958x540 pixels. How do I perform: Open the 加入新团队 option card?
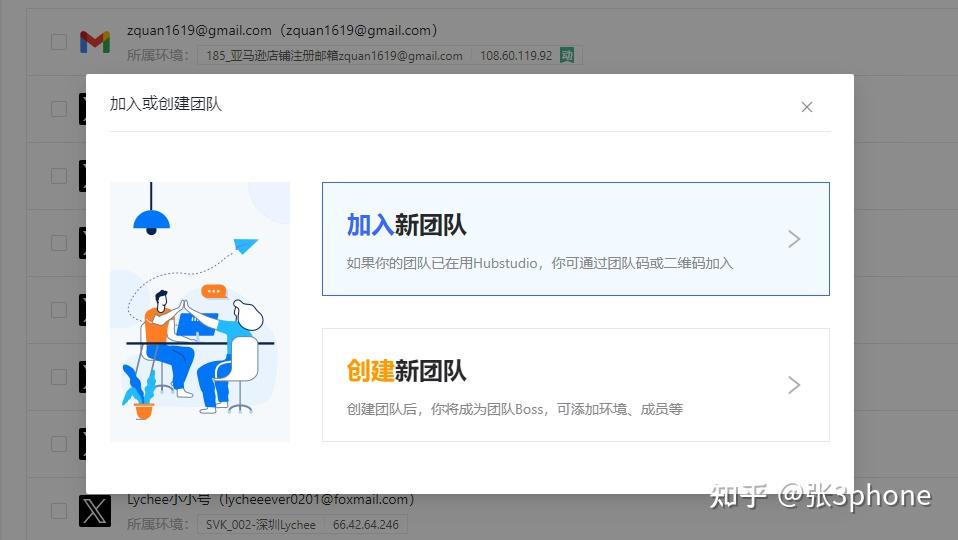(576, 239)
